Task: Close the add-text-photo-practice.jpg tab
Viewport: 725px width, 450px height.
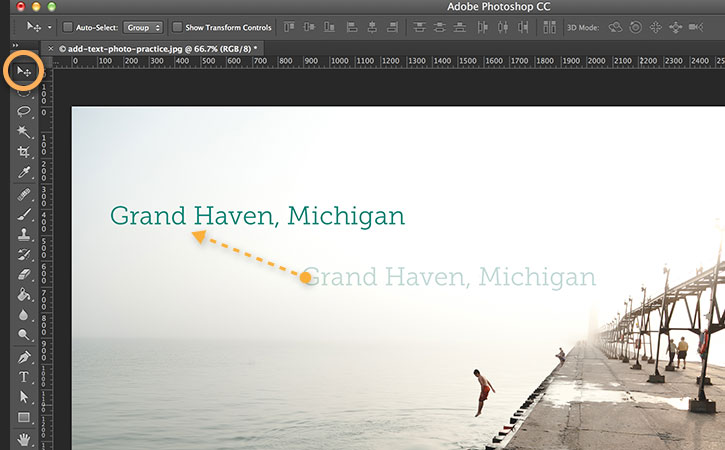Action: (x=50, y=48)
